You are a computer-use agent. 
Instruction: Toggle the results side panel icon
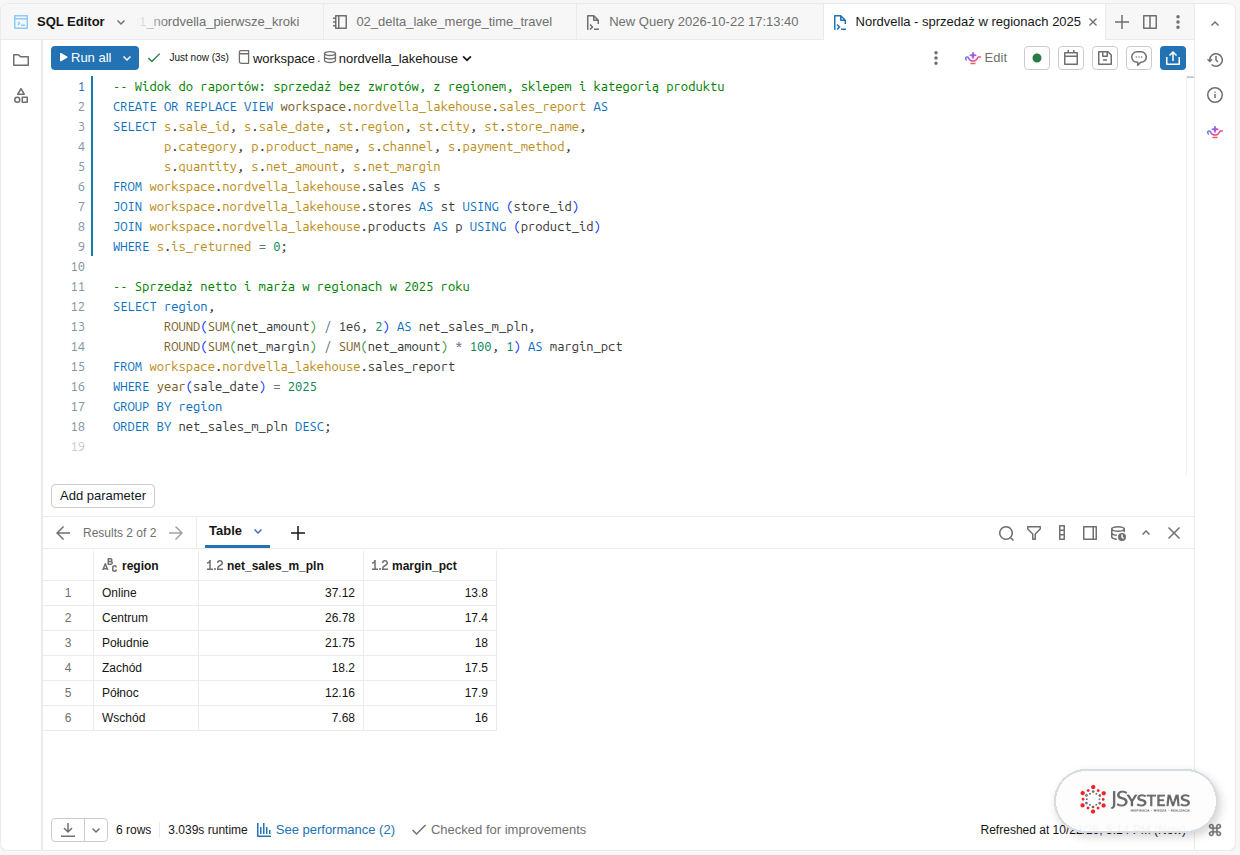click(x=1090, y=533)
